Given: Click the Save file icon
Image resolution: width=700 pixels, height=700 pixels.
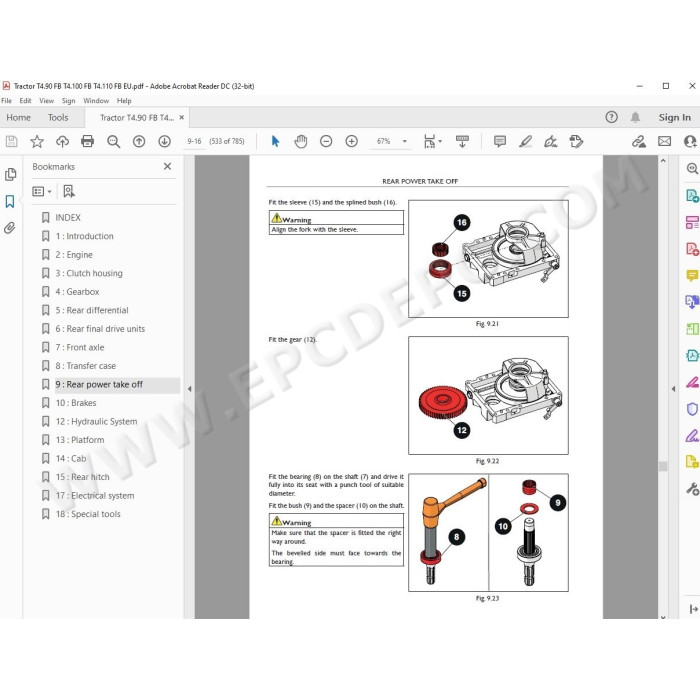Looking at the screenshot, I should click(11, 142).
